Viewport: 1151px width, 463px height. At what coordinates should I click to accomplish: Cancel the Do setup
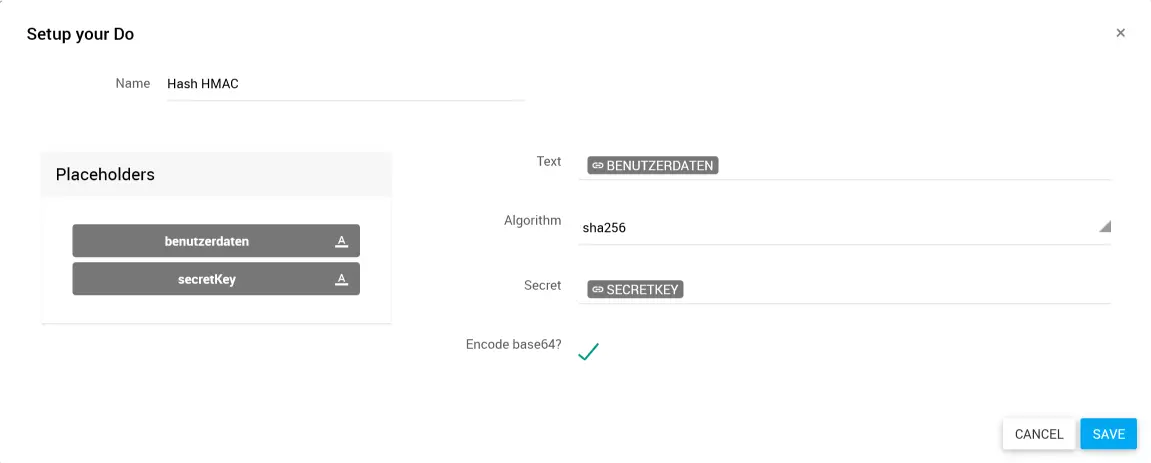1039,434
